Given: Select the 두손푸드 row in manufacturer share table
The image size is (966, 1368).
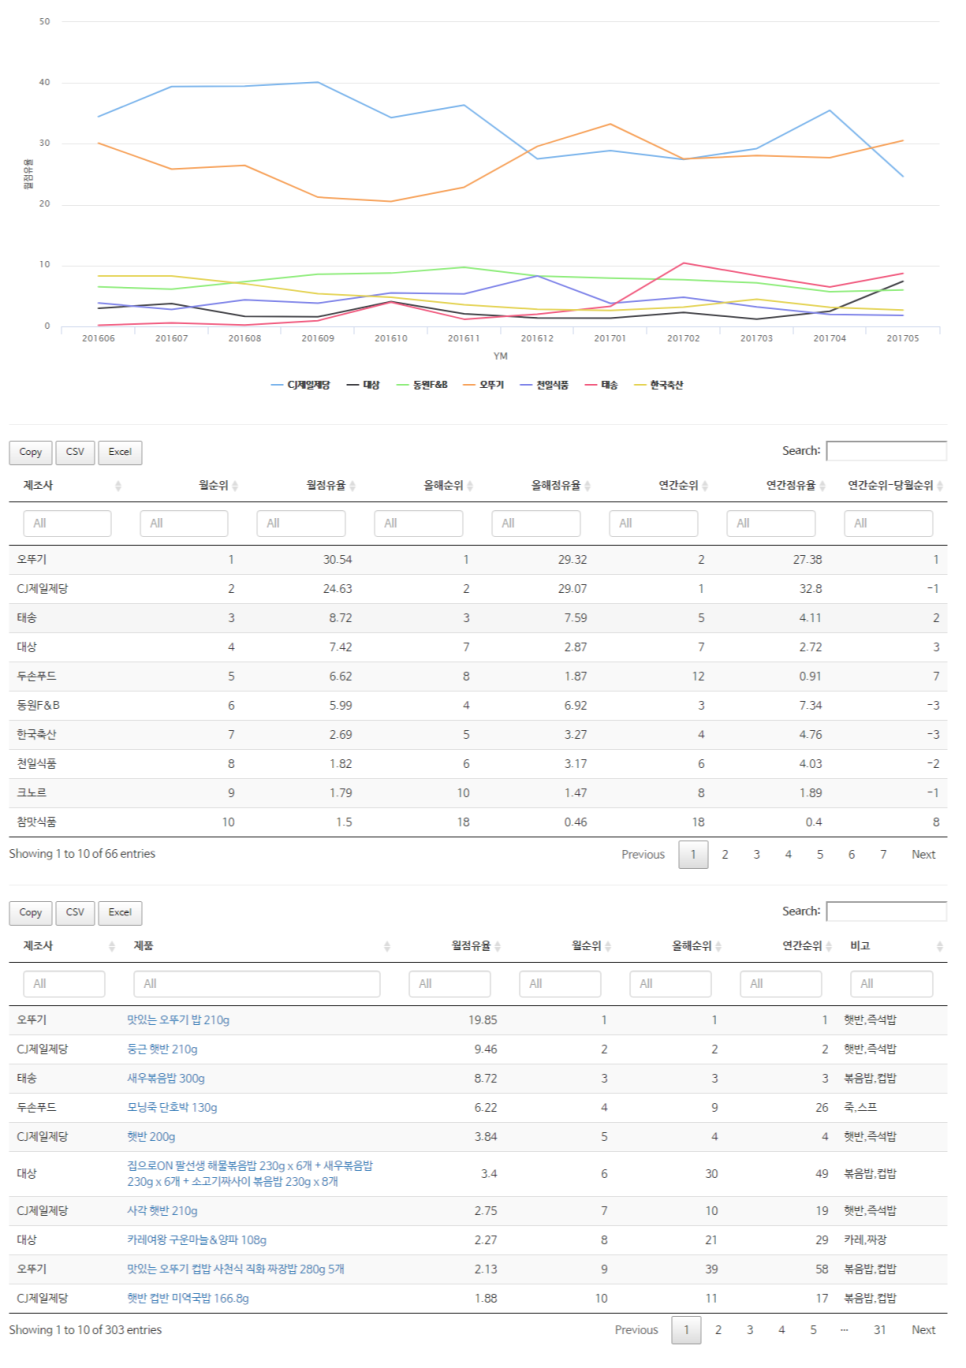Looking at the screenshot, I should point(478,676).
